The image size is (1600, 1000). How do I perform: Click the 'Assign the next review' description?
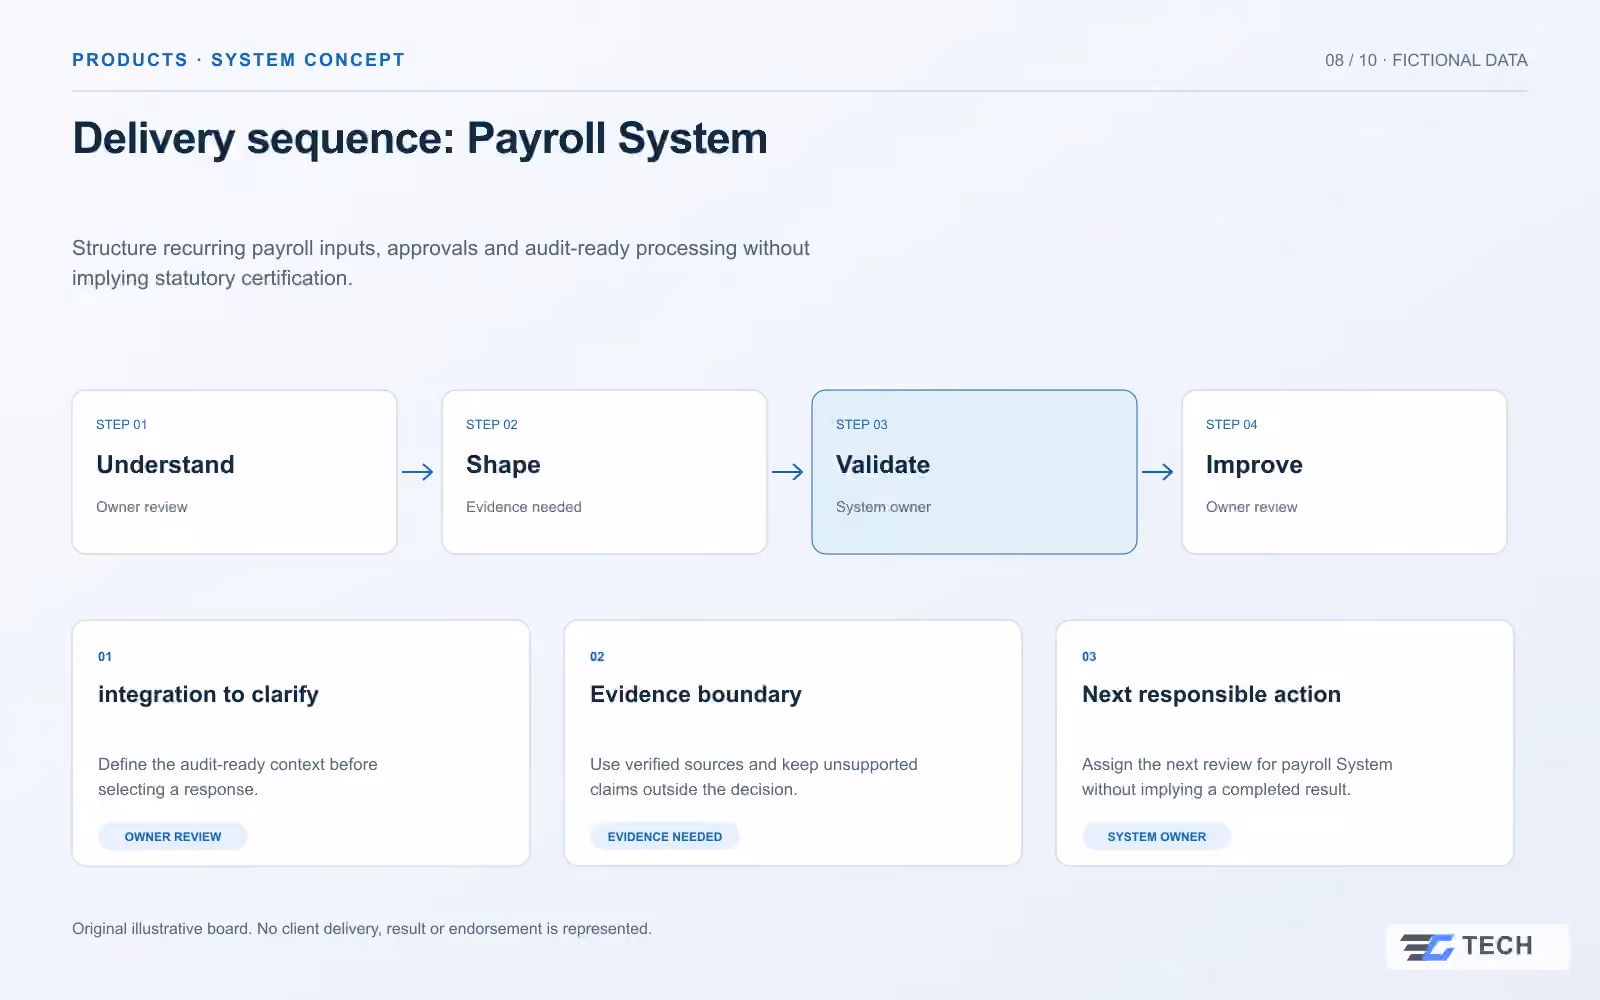[1237, 777]
